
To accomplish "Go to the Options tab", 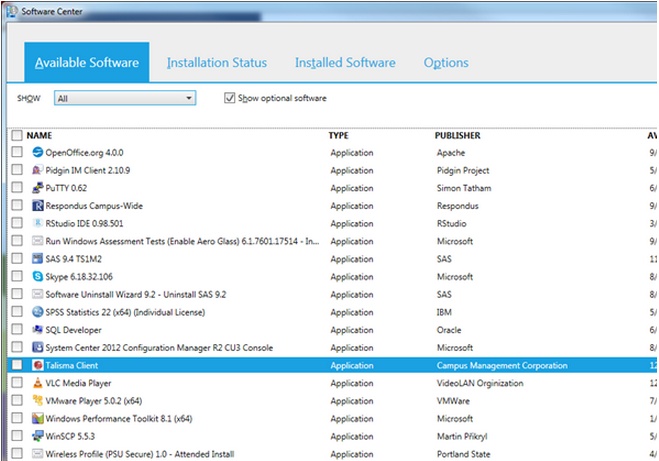I will (x=446, y=62).
